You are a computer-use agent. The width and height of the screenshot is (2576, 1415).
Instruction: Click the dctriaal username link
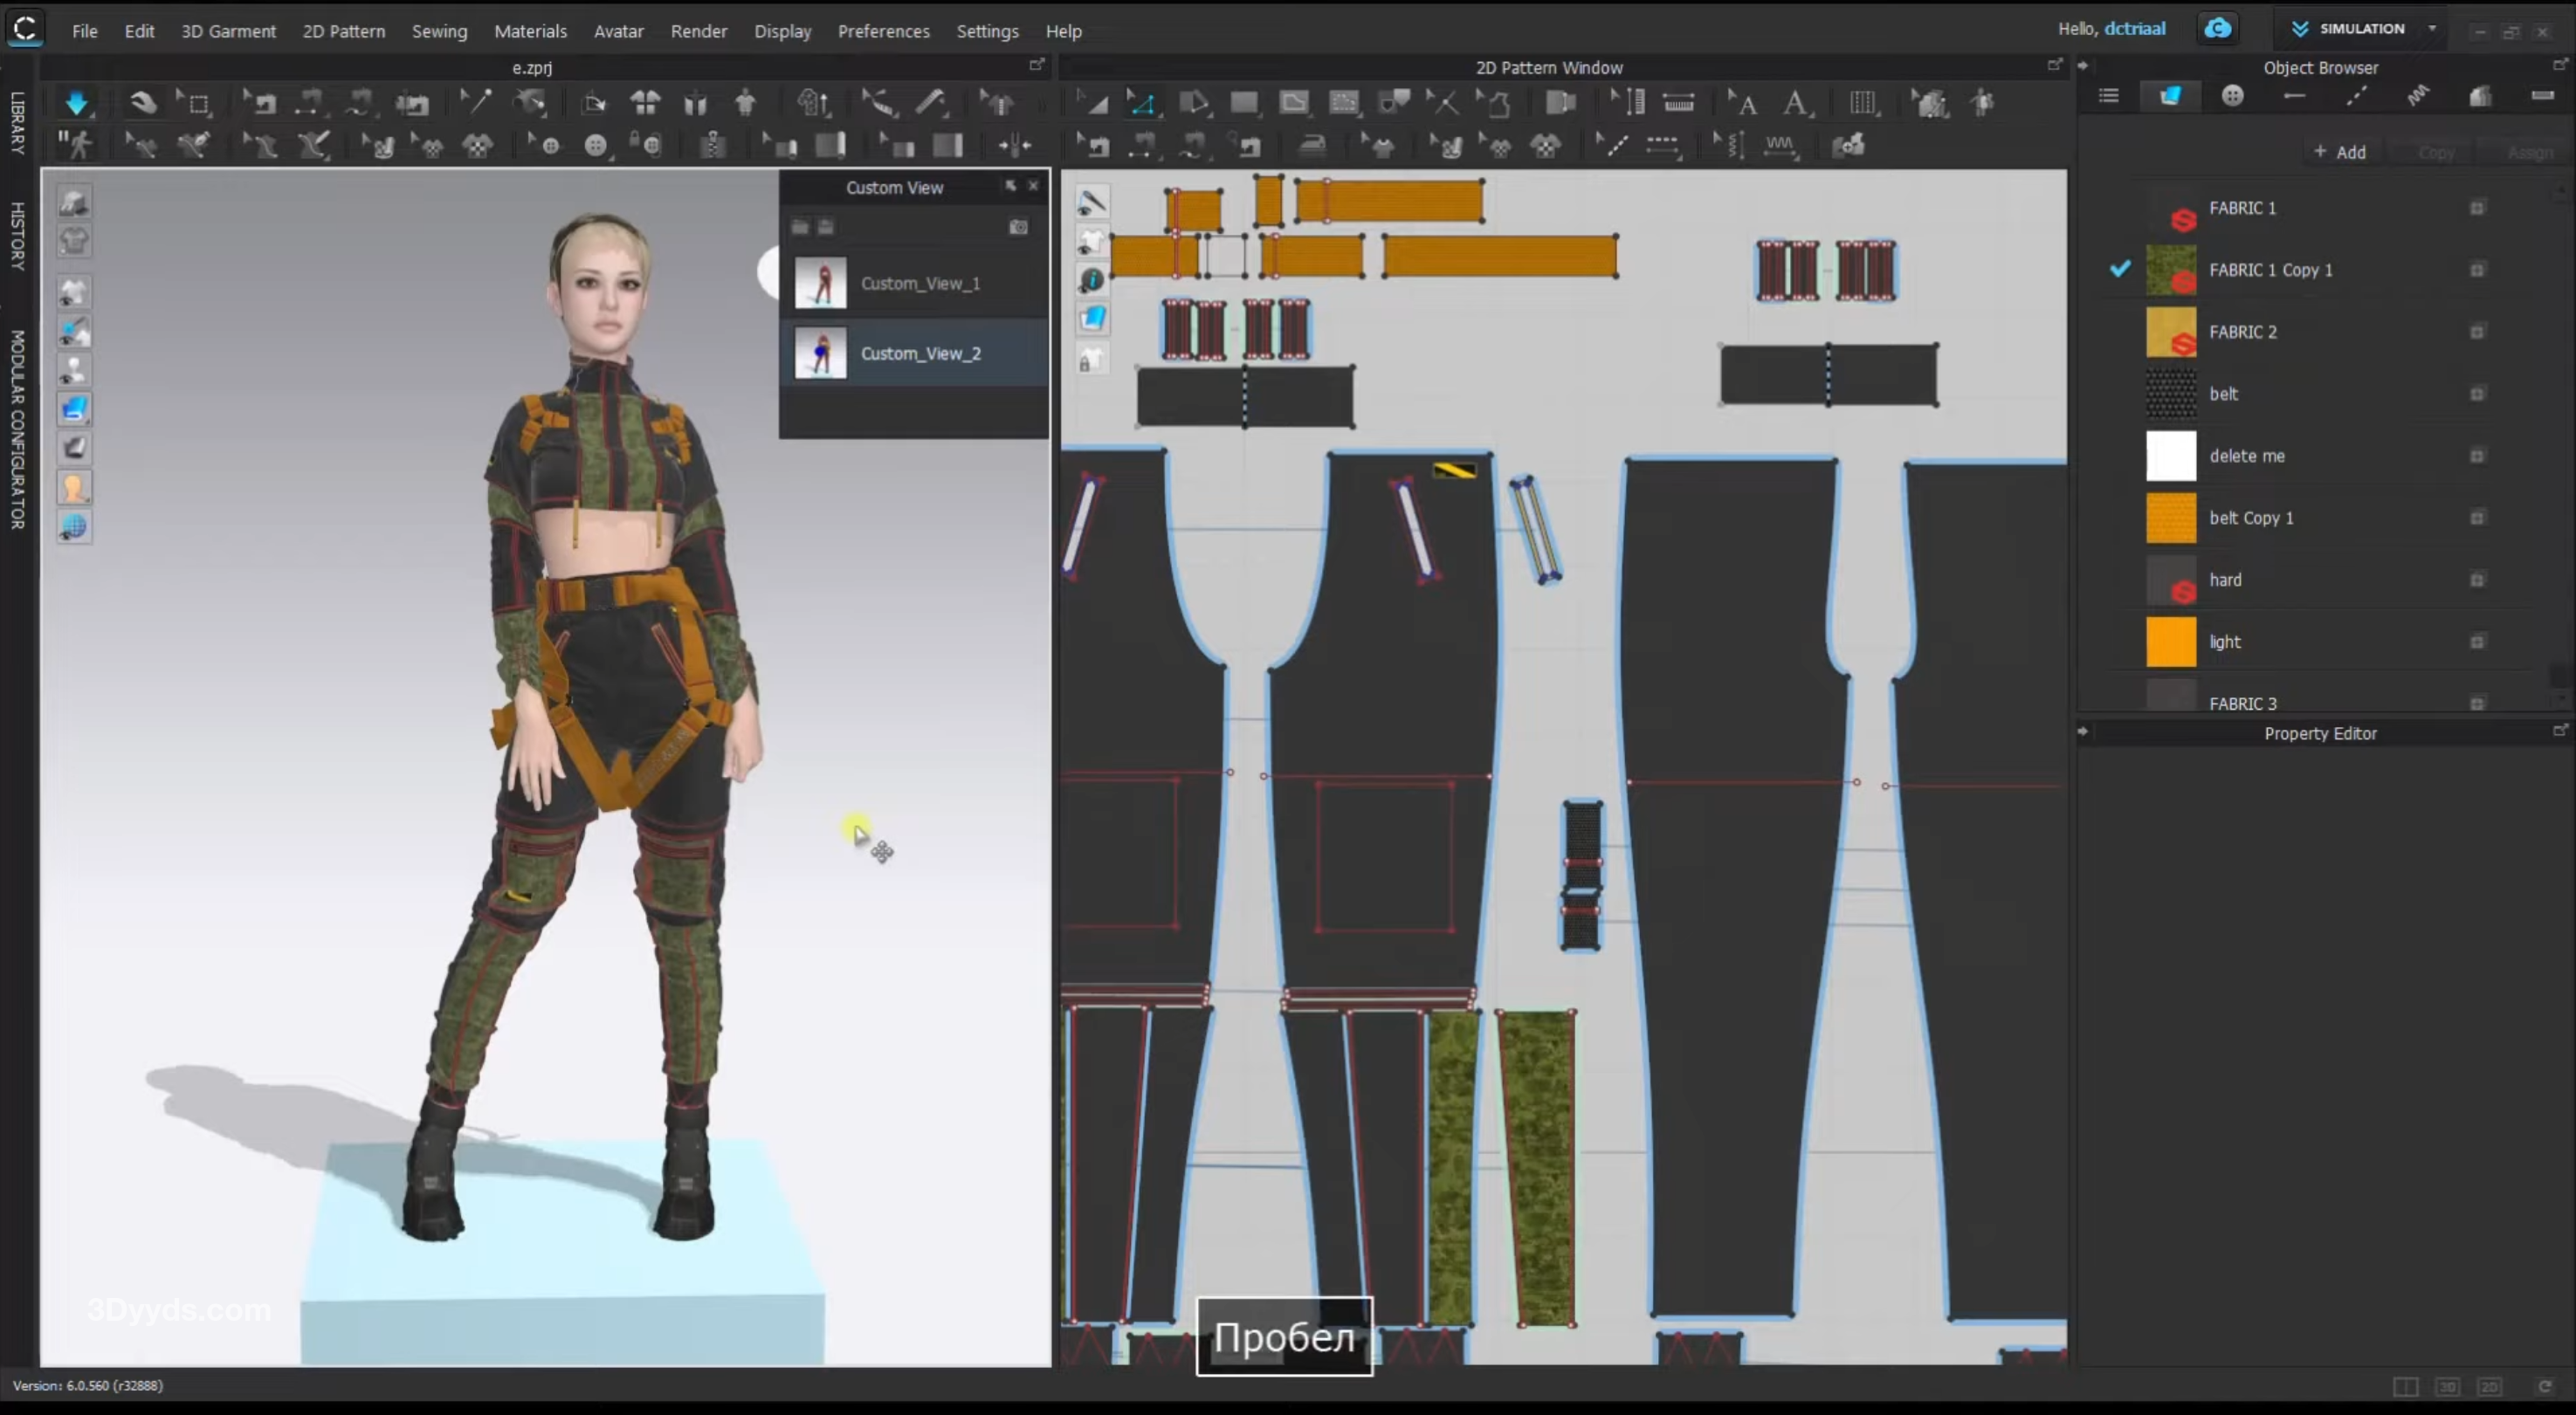(x=2134, y=28)
